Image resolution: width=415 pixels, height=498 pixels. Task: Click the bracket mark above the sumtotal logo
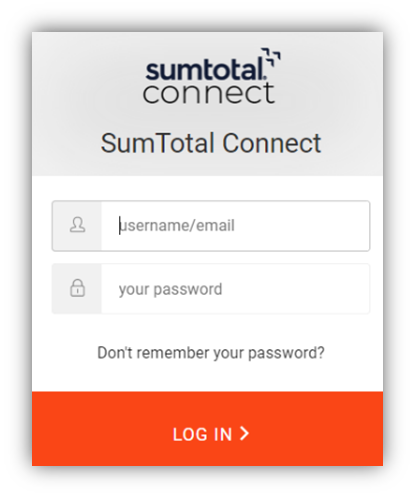(271, 56)
